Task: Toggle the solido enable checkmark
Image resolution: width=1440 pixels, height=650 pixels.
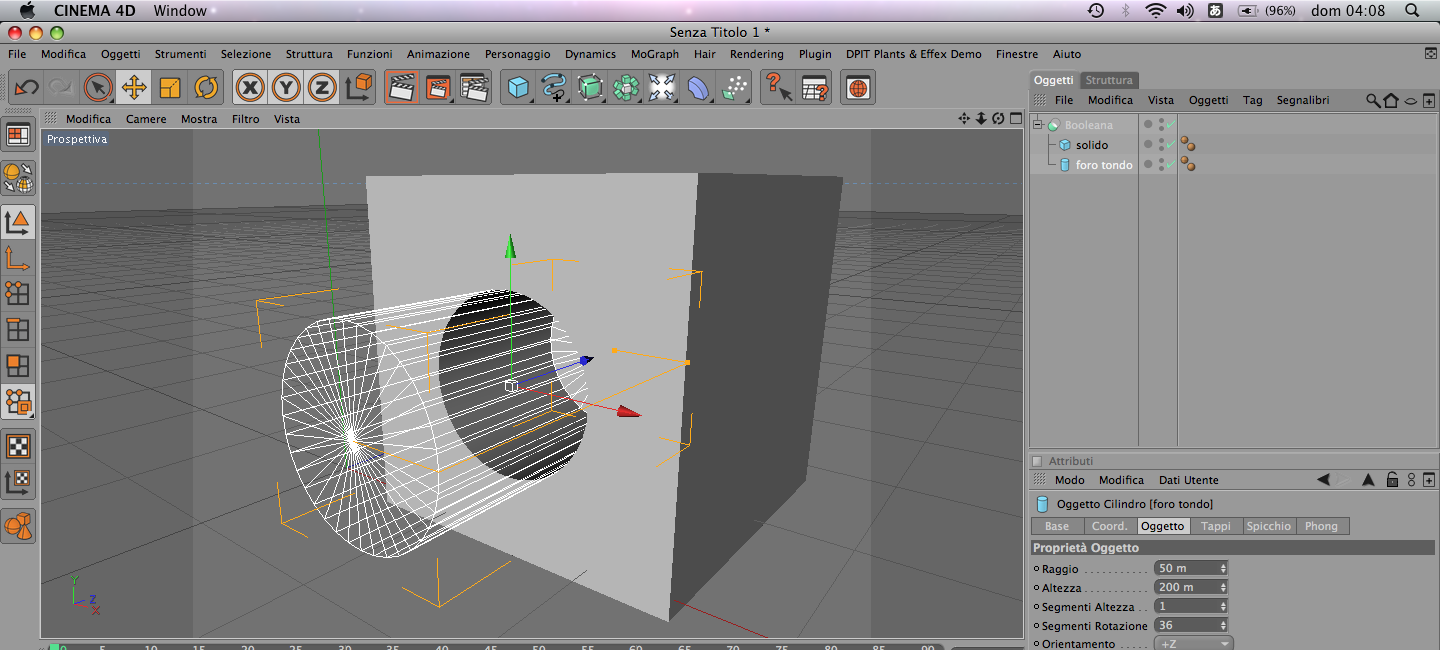Action: click(1170, 145)
